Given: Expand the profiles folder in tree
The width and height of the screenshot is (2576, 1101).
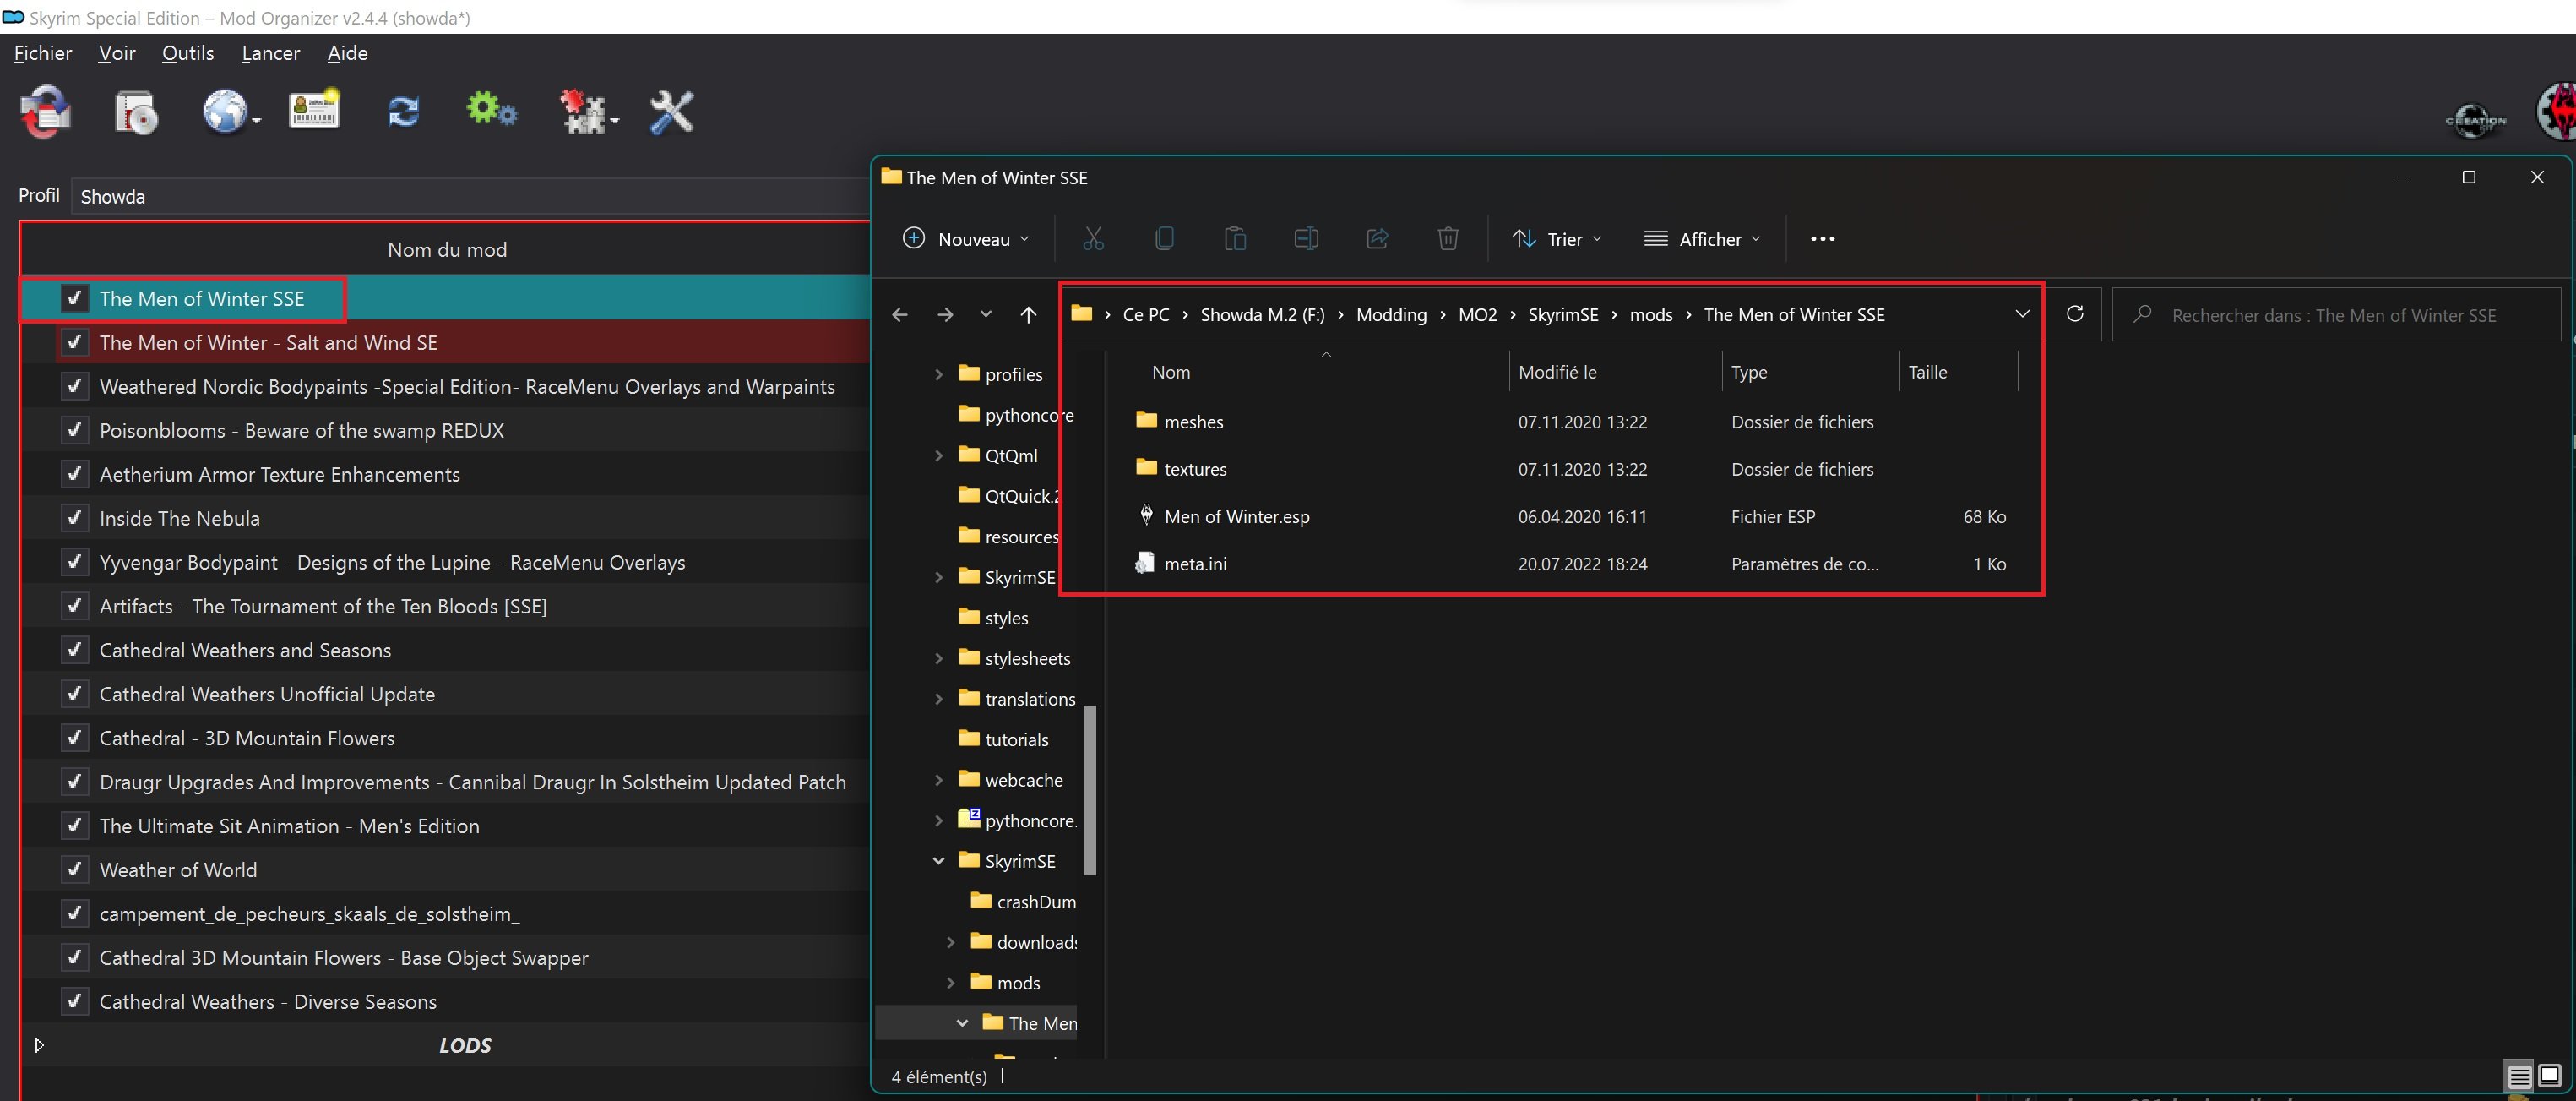Looking at the screenshot, I should [x=938, y=374].
